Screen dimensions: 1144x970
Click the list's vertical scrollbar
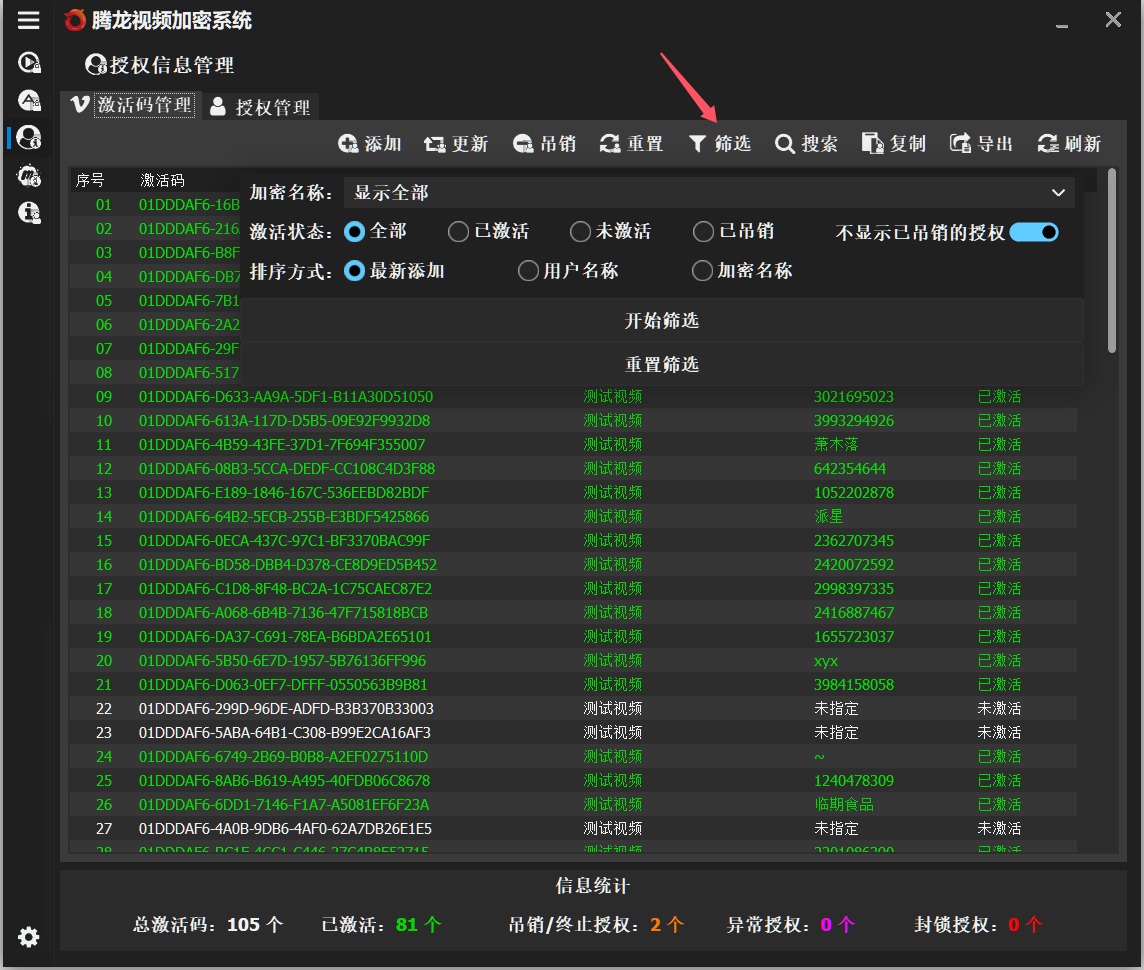pos(1112,260)
